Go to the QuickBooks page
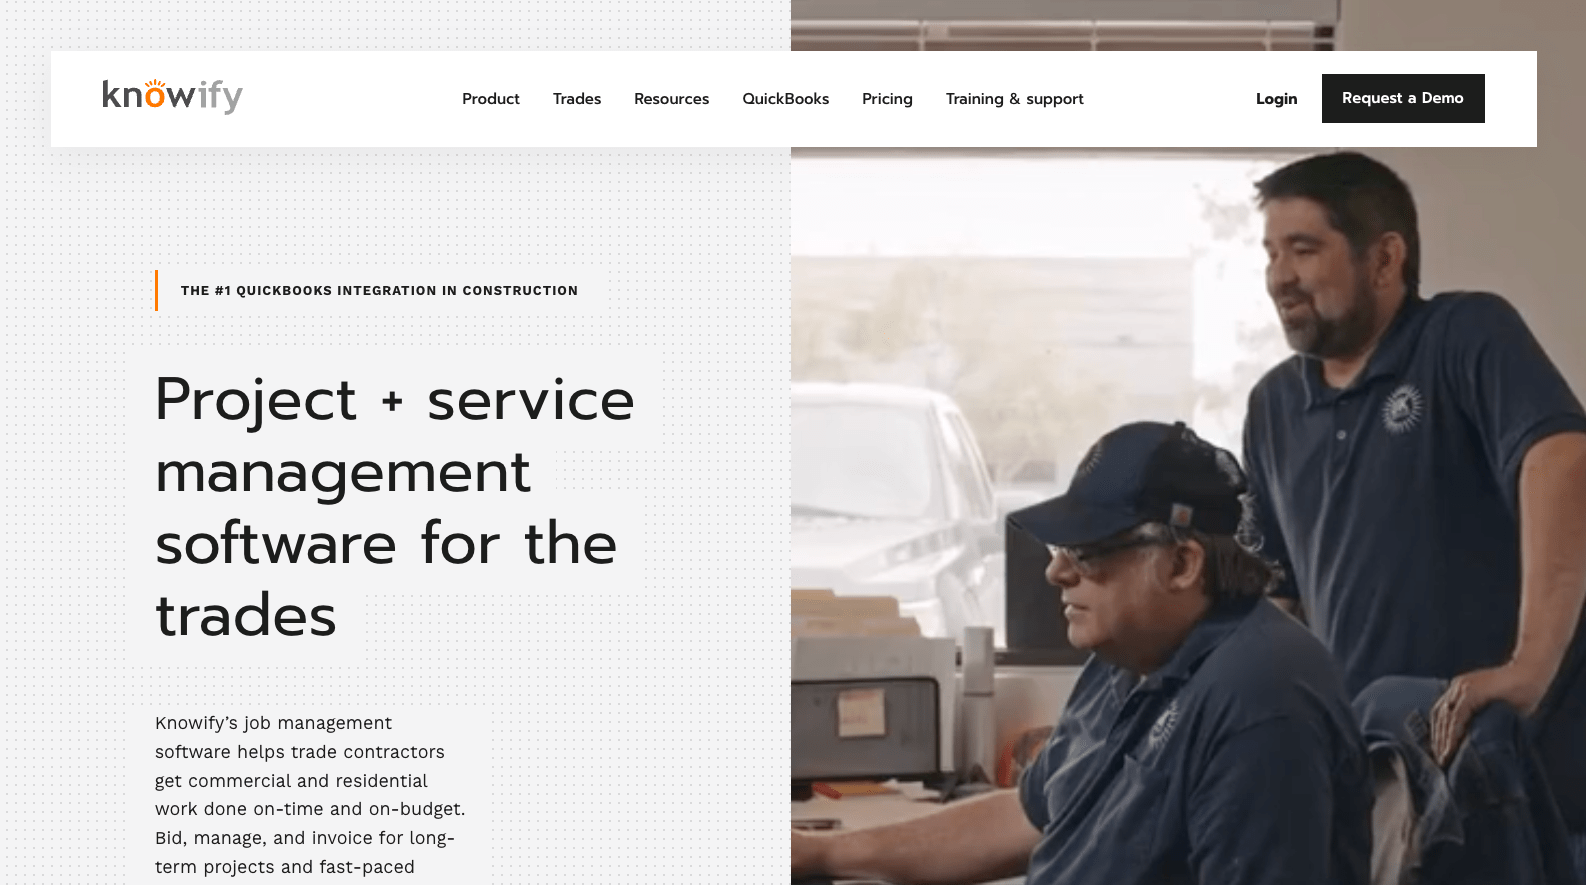This screenshot has width=1586, height=885. pyautogui.click(x=785, y=99)
